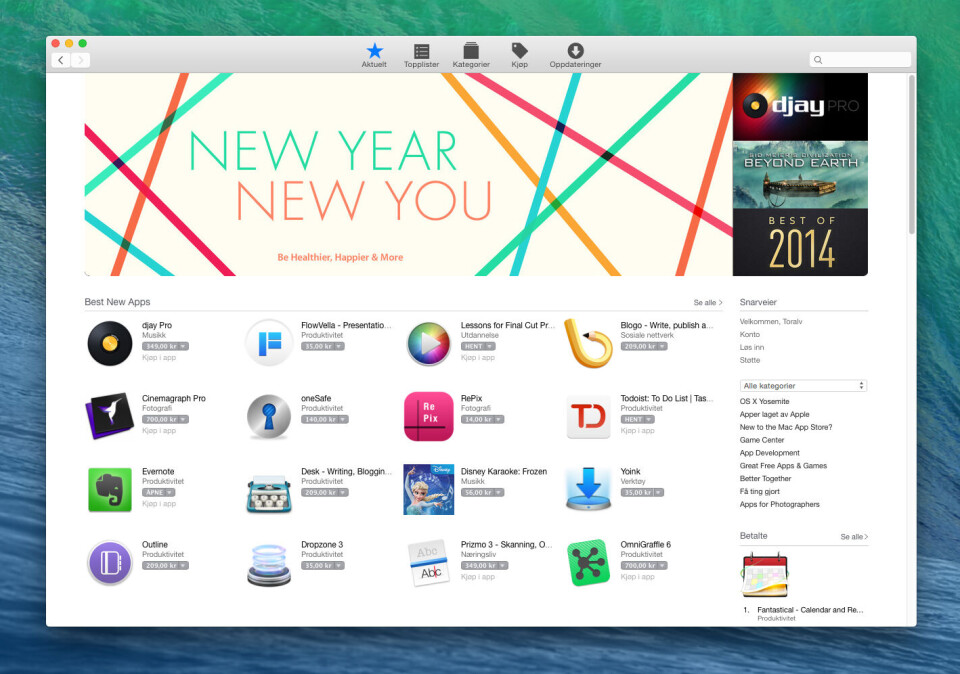This screenshot has height=674, width=960.
Task: Click Desk 209,00 kr price button
Action: pos(324,492)
